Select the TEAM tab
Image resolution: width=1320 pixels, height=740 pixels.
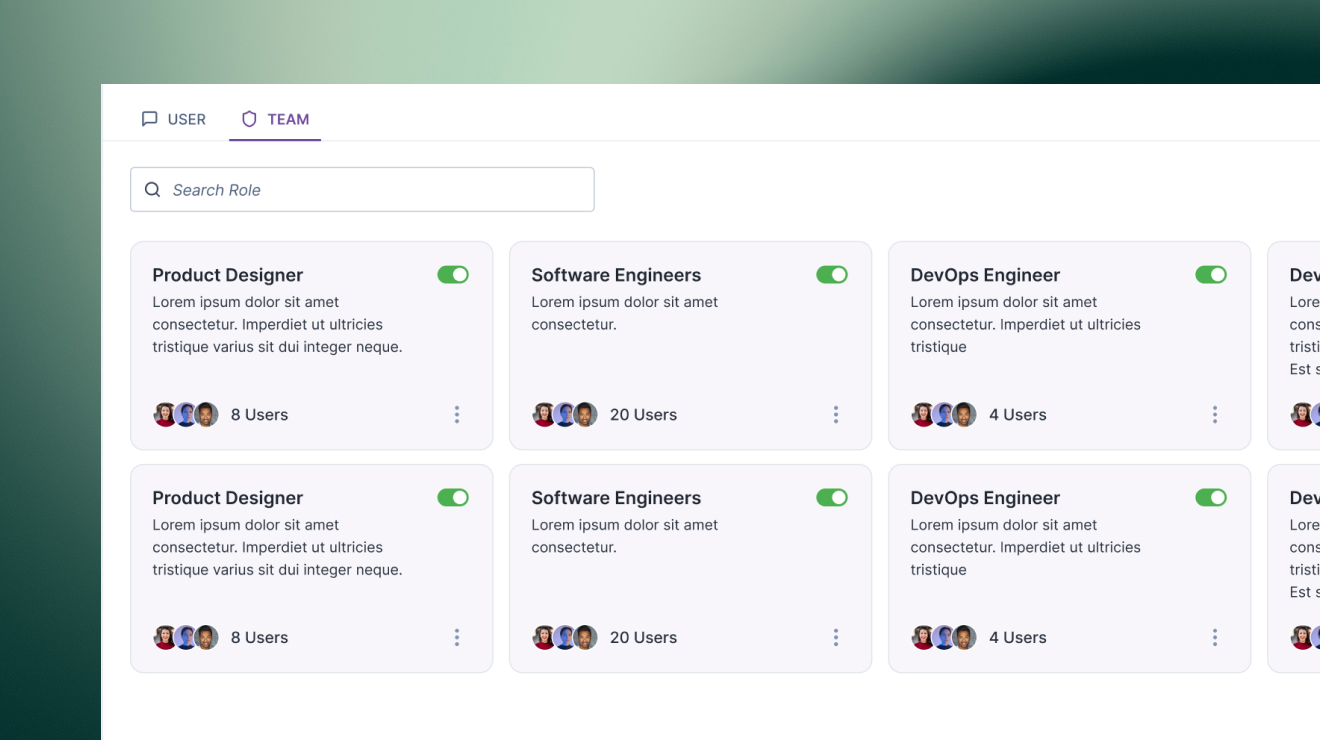pos(275,119)
